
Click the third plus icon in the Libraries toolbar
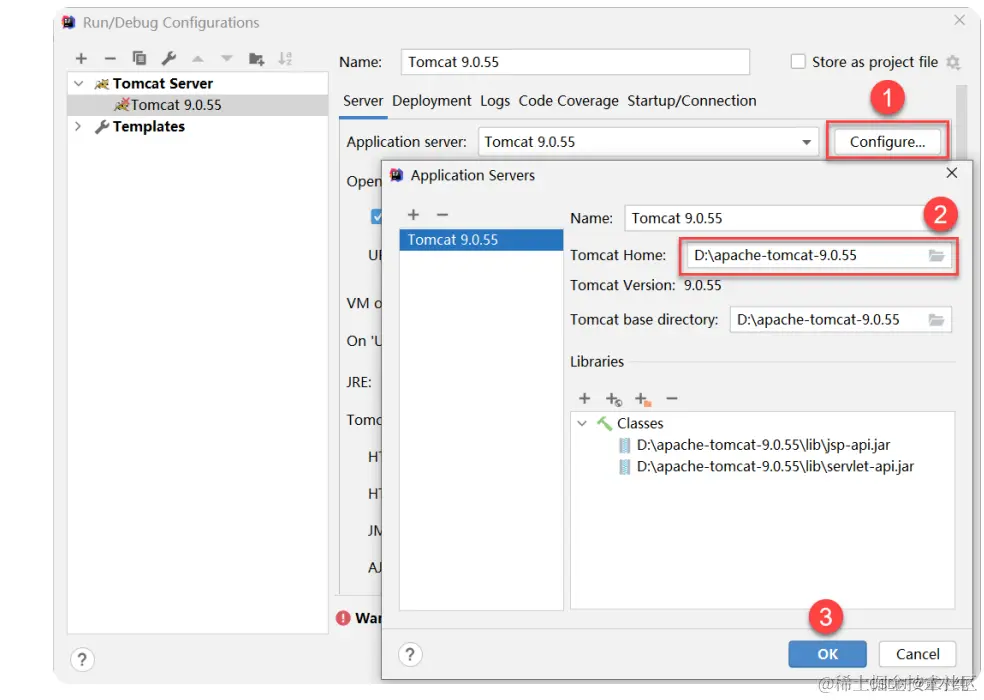(x=643, y=399)
